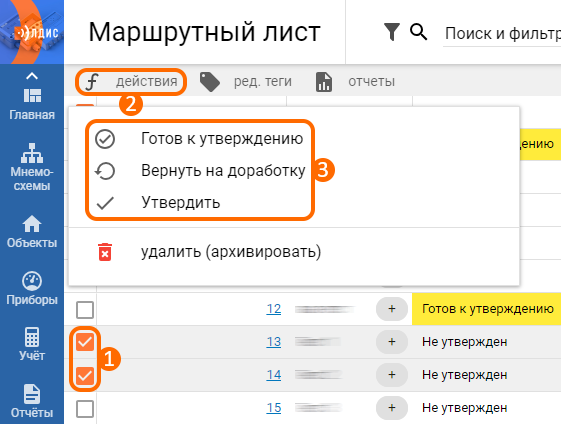Viewport: 561px width, 424px height.
Task: Tick the checkbox for row 12
Action: 85,310
